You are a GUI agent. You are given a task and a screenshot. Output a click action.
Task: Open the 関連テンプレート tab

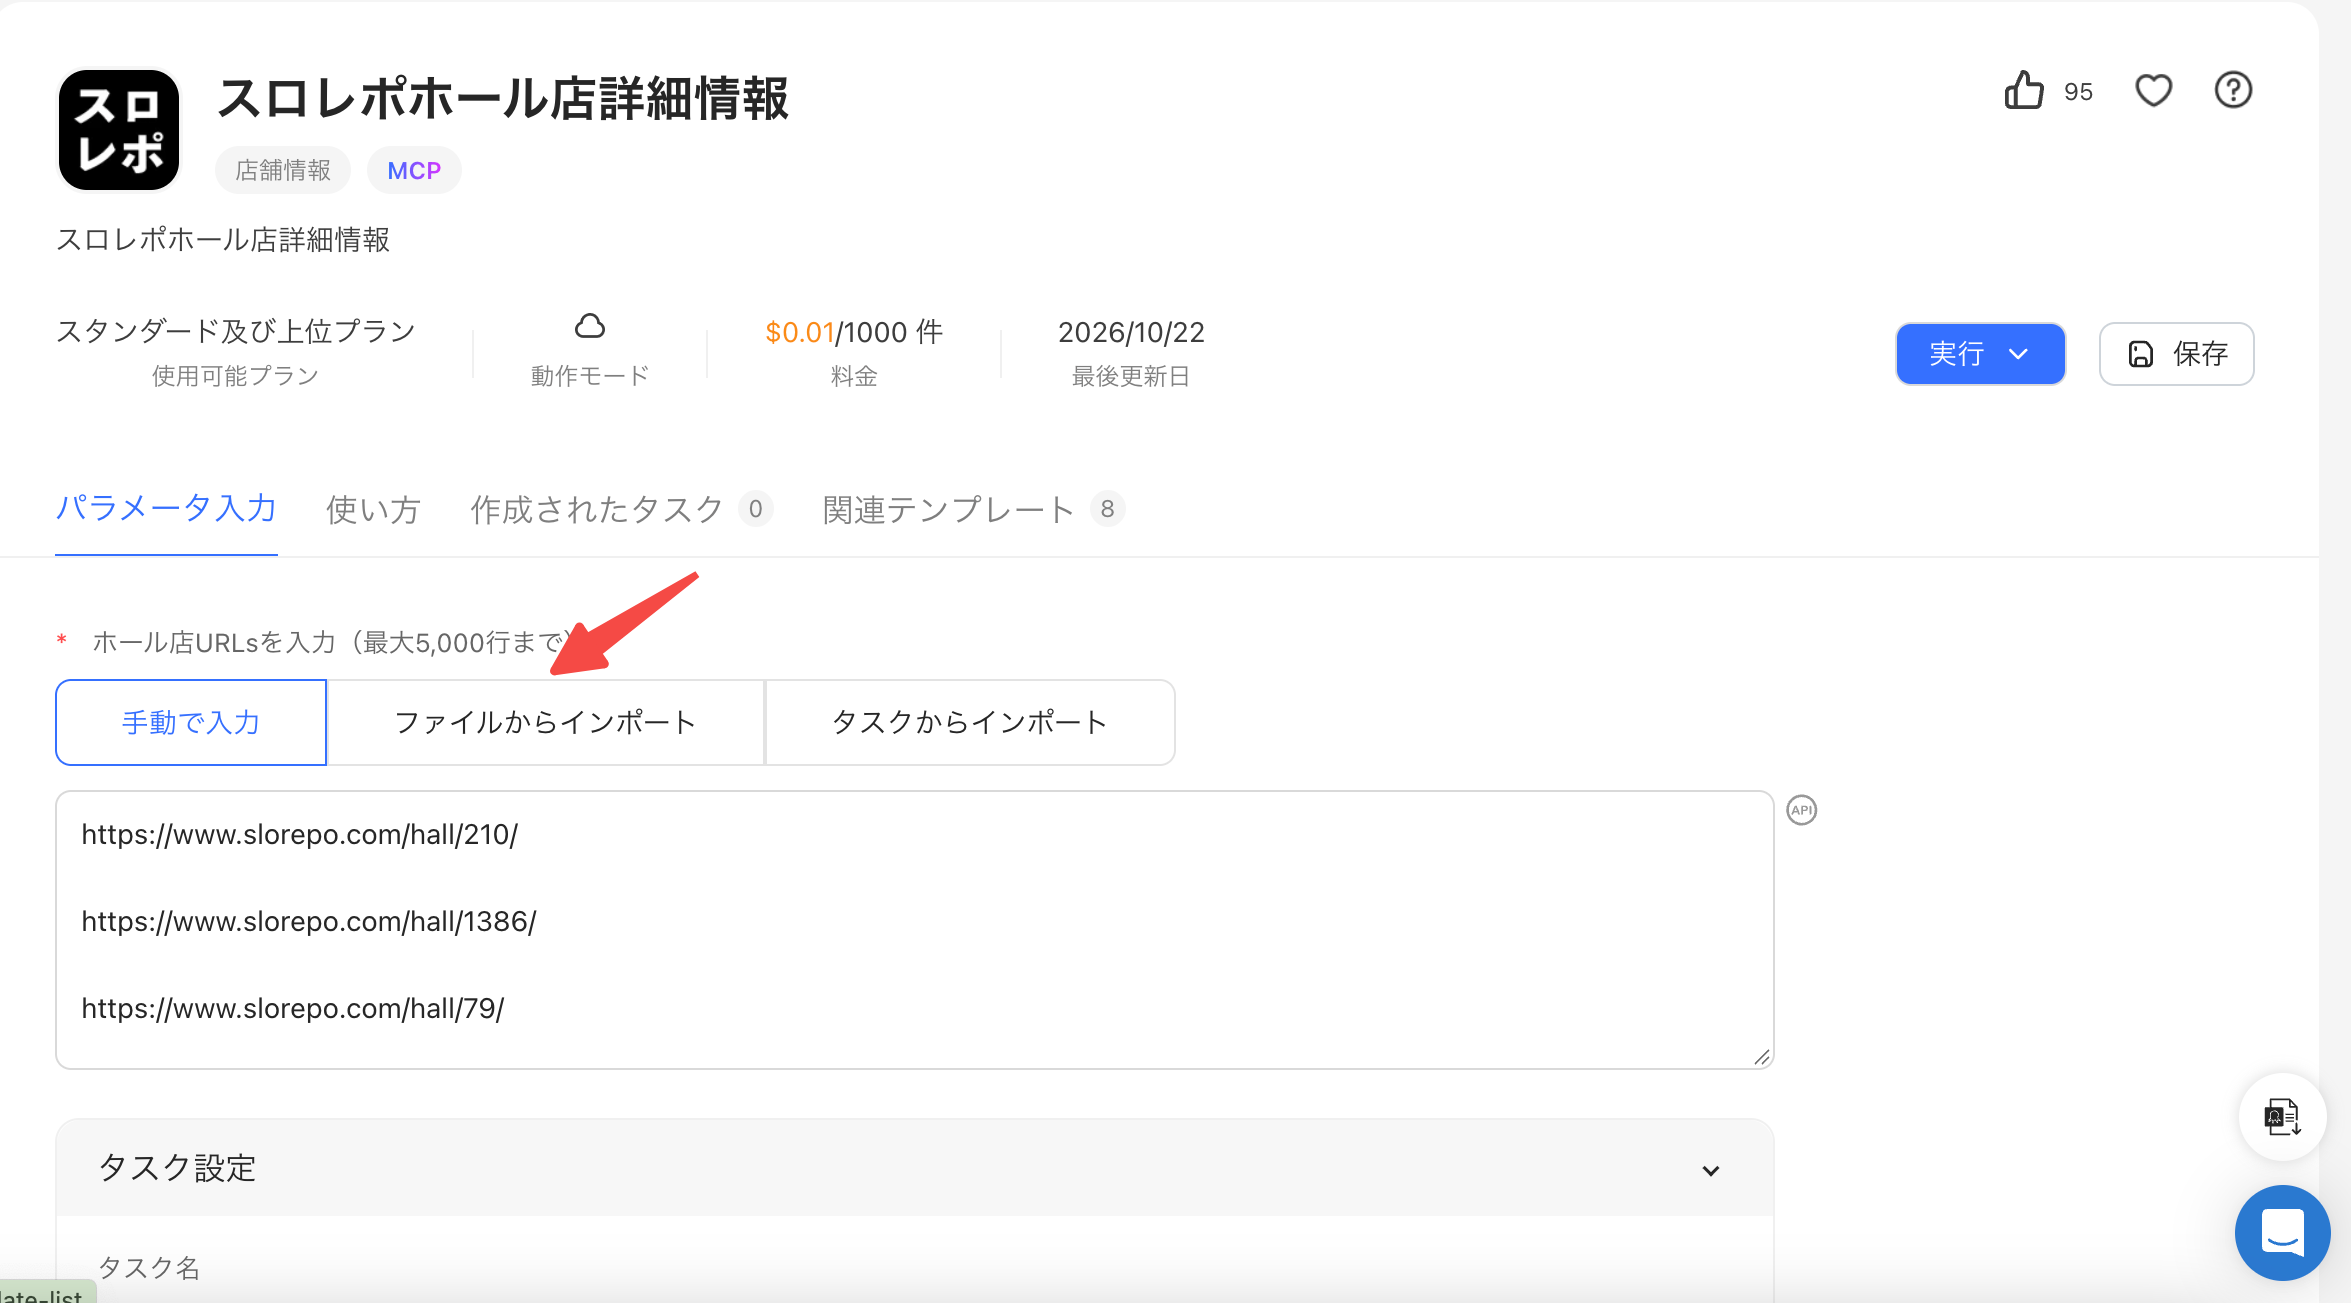(x=973, y=510)
